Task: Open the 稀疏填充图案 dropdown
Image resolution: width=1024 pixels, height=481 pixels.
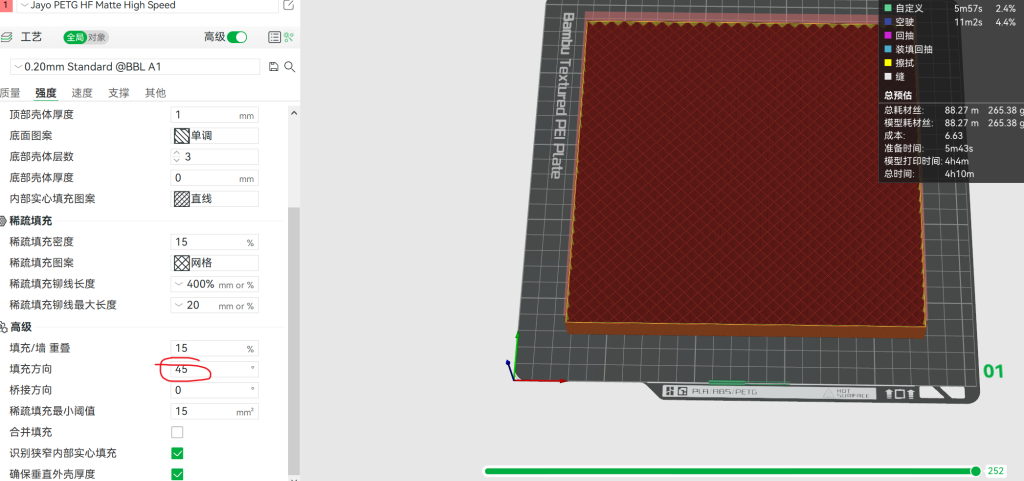Action: tap(214, 263)
